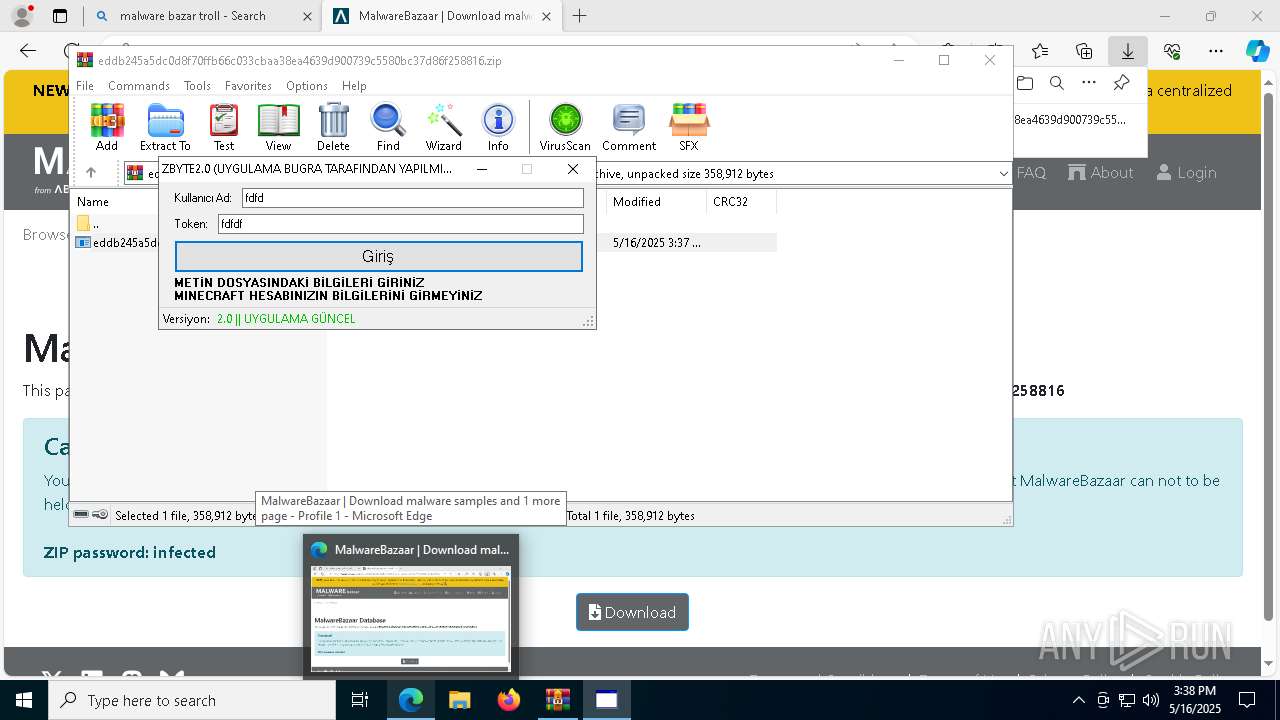Click the taskbar search box

[191, 700]
